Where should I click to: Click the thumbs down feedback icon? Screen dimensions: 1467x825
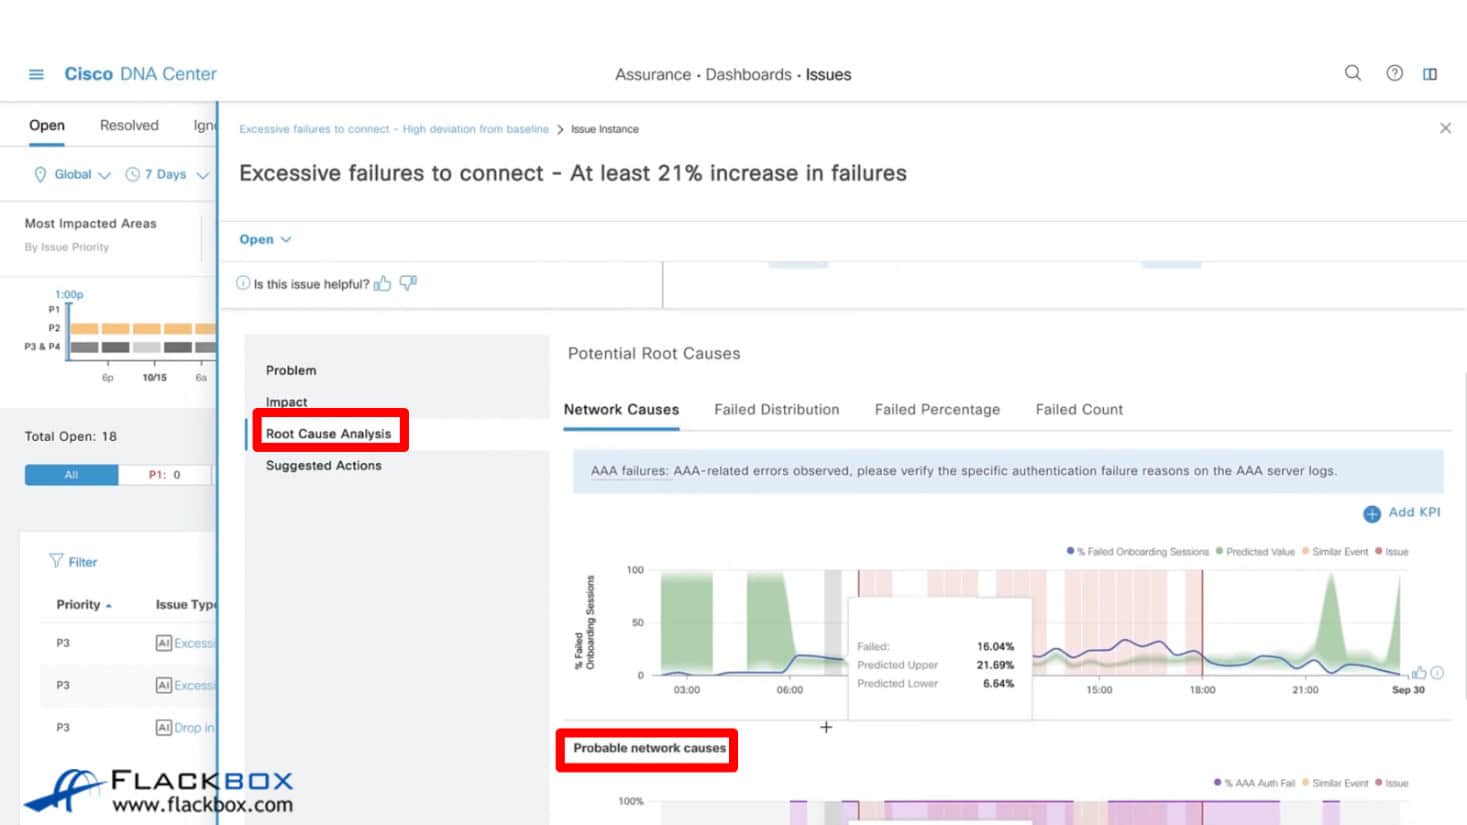(408, 283)
